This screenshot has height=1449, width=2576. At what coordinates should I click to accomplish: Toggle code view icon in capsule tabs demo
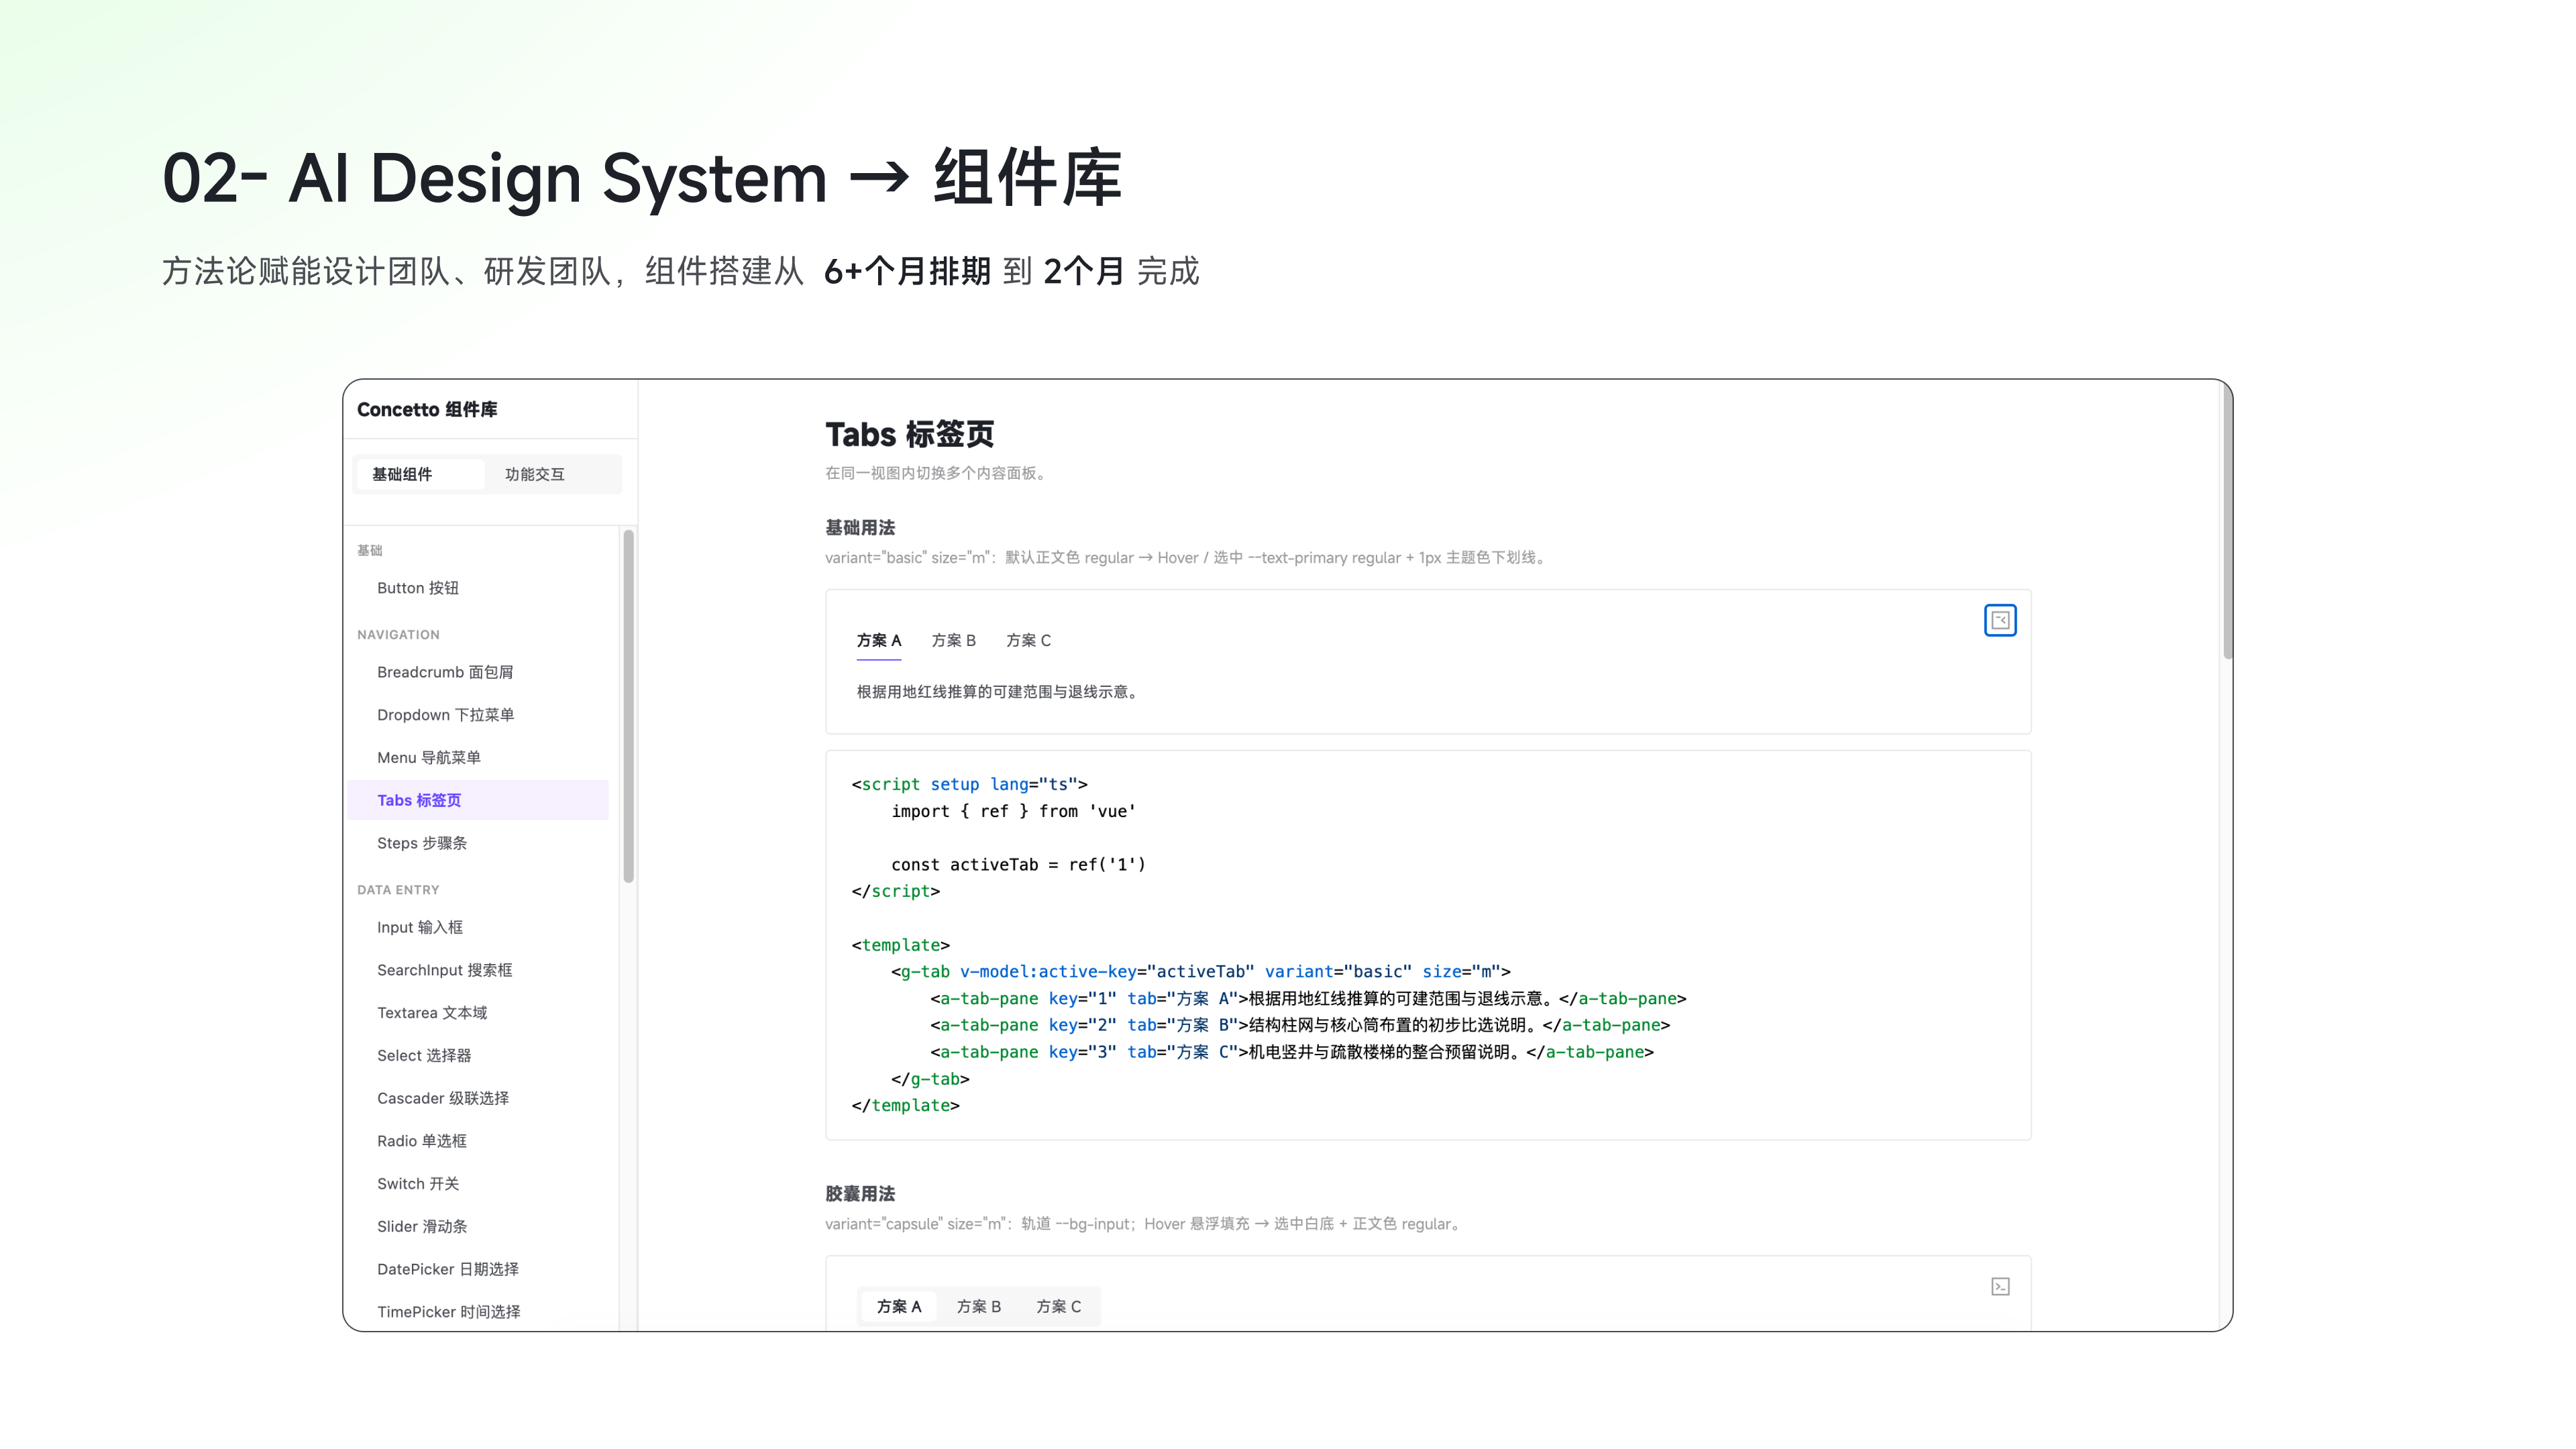[1999, 1286]
